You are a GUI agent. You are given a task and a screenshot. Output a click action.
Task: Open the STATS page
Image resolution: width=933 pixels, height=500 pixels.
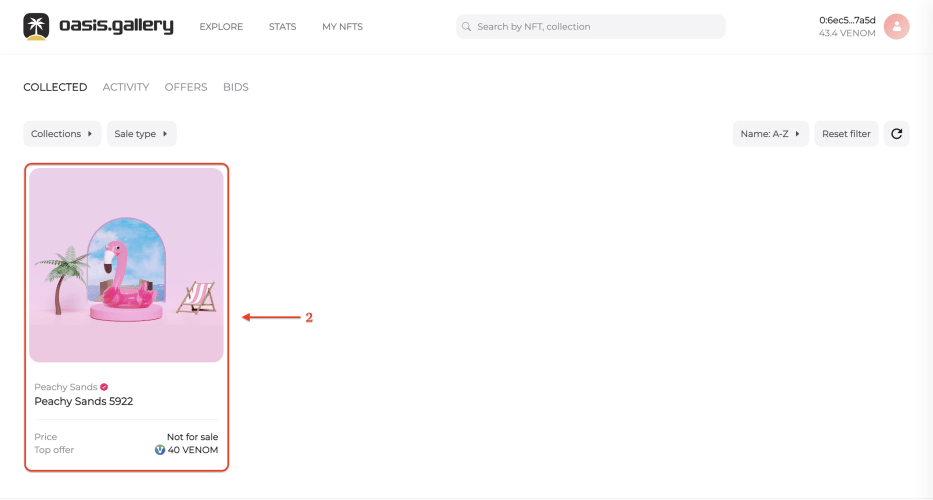pyautogui.click(x=282, y=27)
